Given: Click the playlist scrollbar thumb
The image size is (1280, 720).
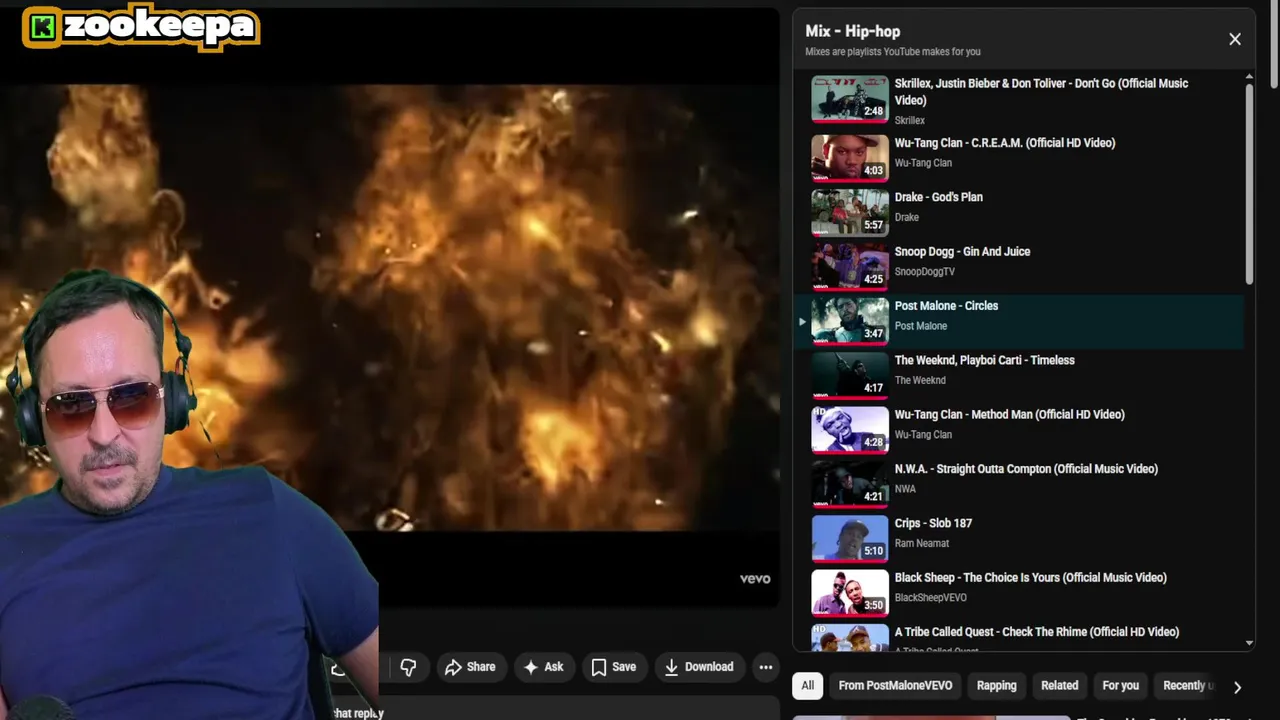Looking at the screenshot, I should (x=1249, y=183).
